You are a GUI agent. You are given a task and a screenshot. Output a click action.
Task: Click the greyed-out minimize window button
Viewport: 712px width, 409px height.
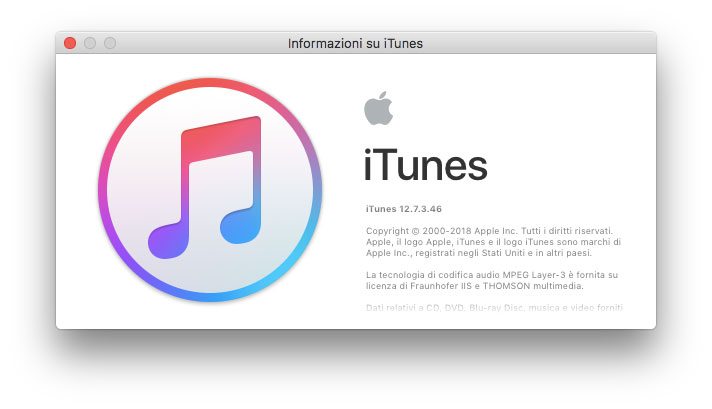coord(90,43)
